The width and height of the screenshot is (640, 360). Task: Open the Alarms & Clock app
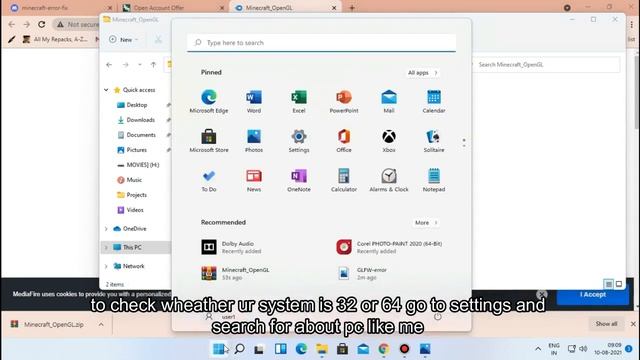coord(389,180)
